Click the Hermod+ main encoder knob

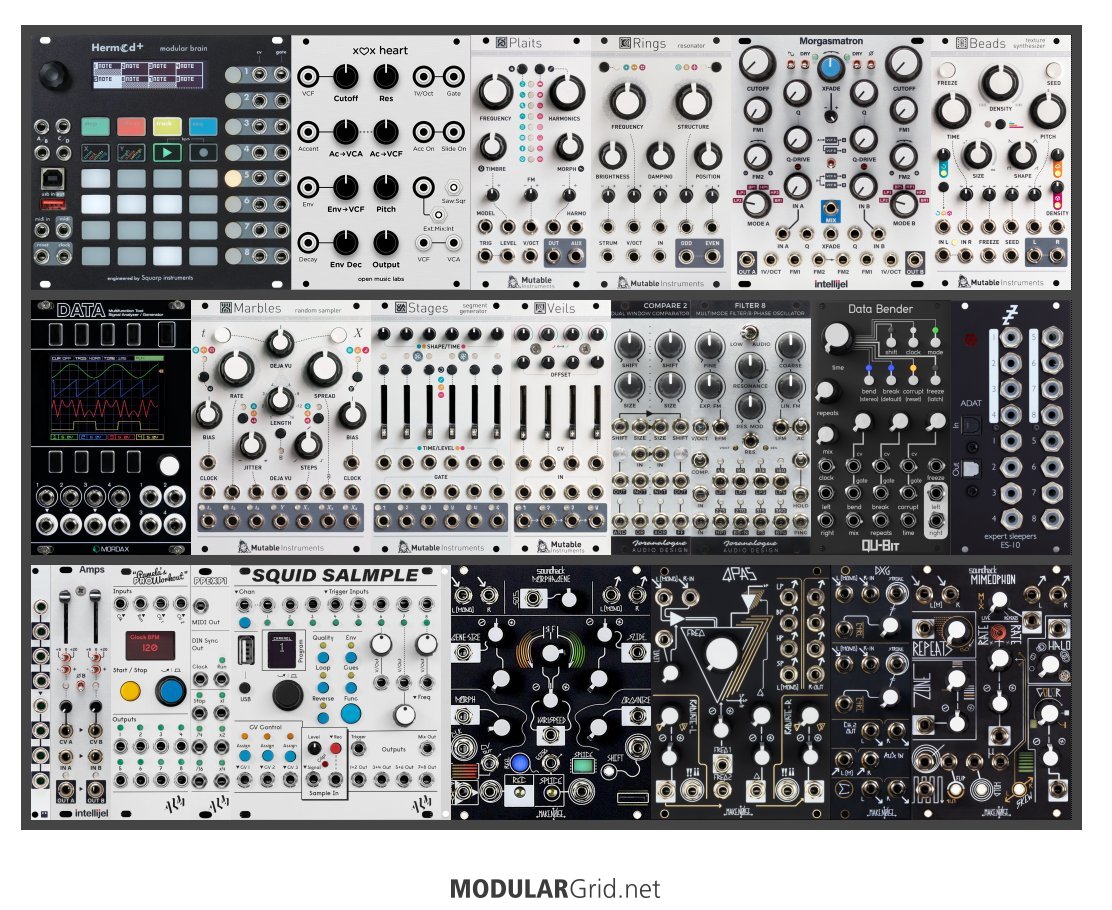[55, 75]
